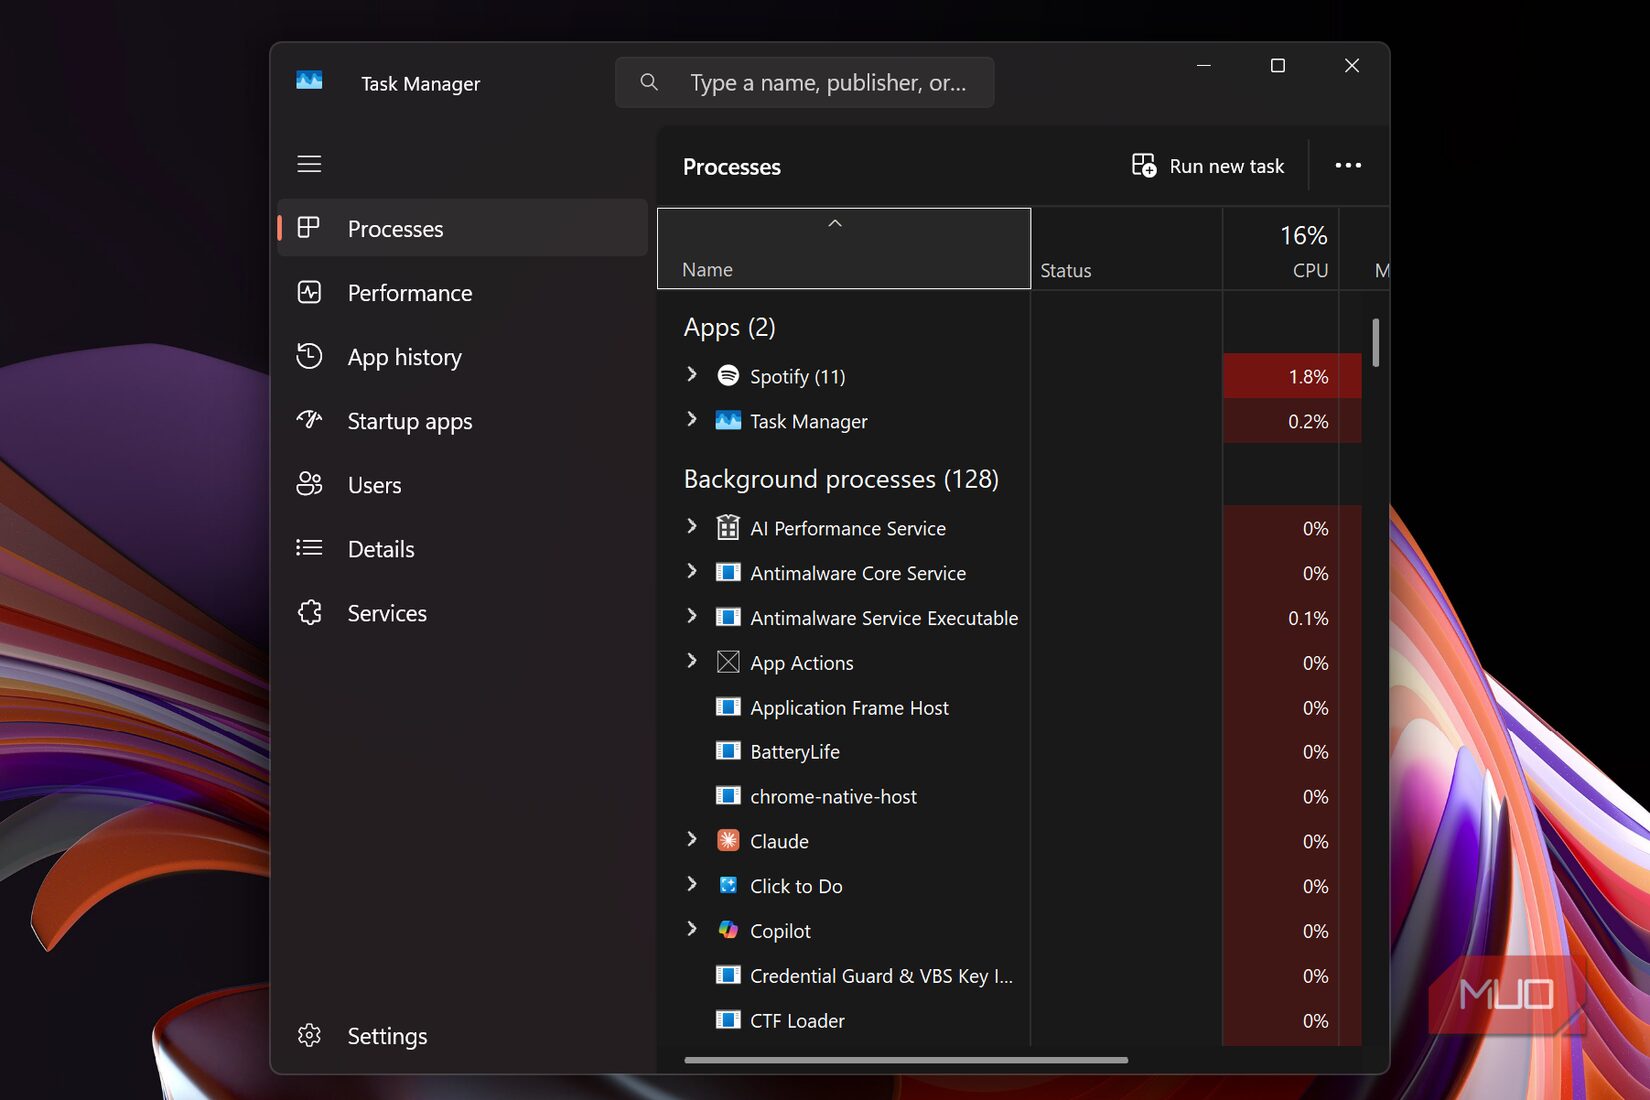Select the BatteryLife process name
The width and height of the screenshot is (1650, 1100).
click(x=795, y=752)
